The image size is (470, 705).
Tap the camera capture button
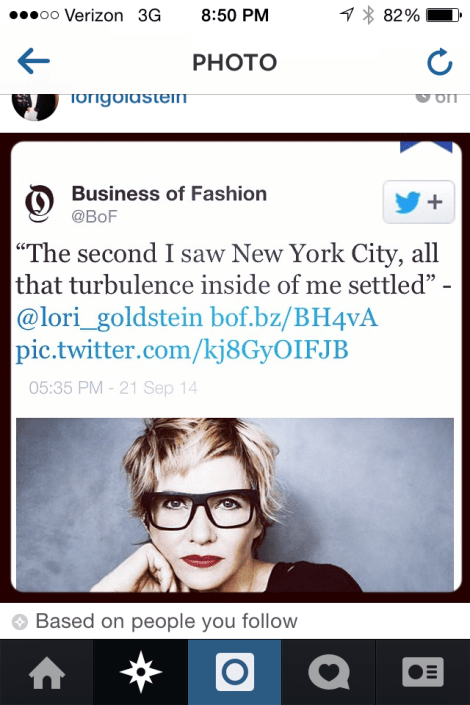(x=235, y=672)
